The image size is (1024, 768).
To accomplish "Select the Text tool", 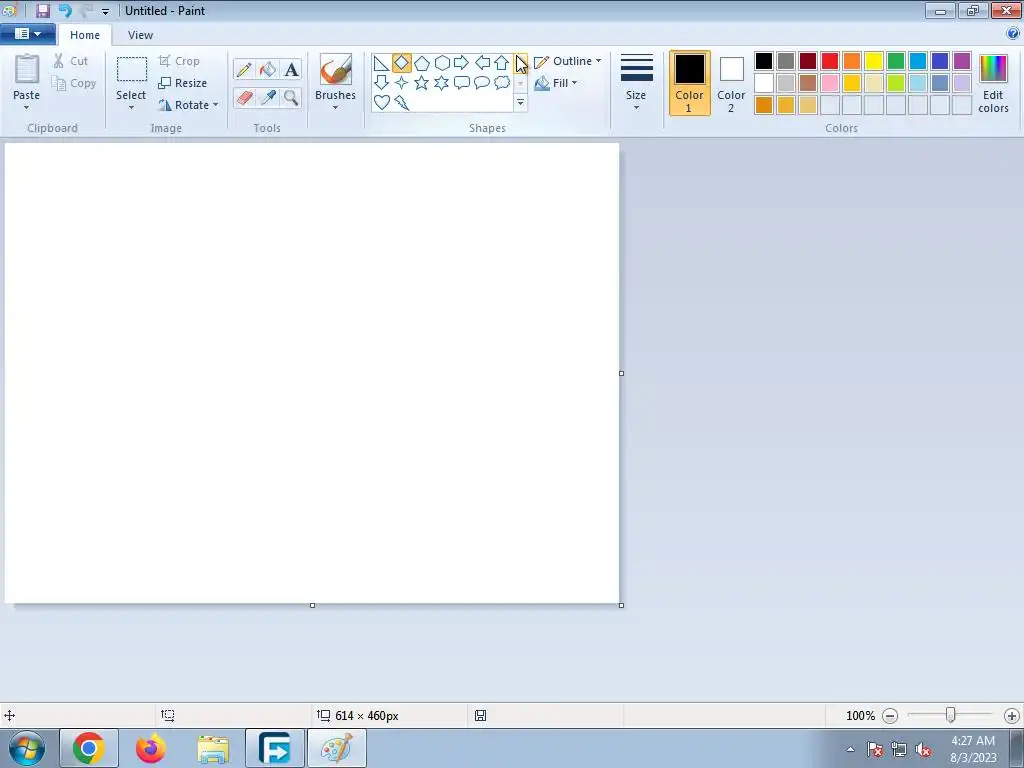I will tap(291, 69).
